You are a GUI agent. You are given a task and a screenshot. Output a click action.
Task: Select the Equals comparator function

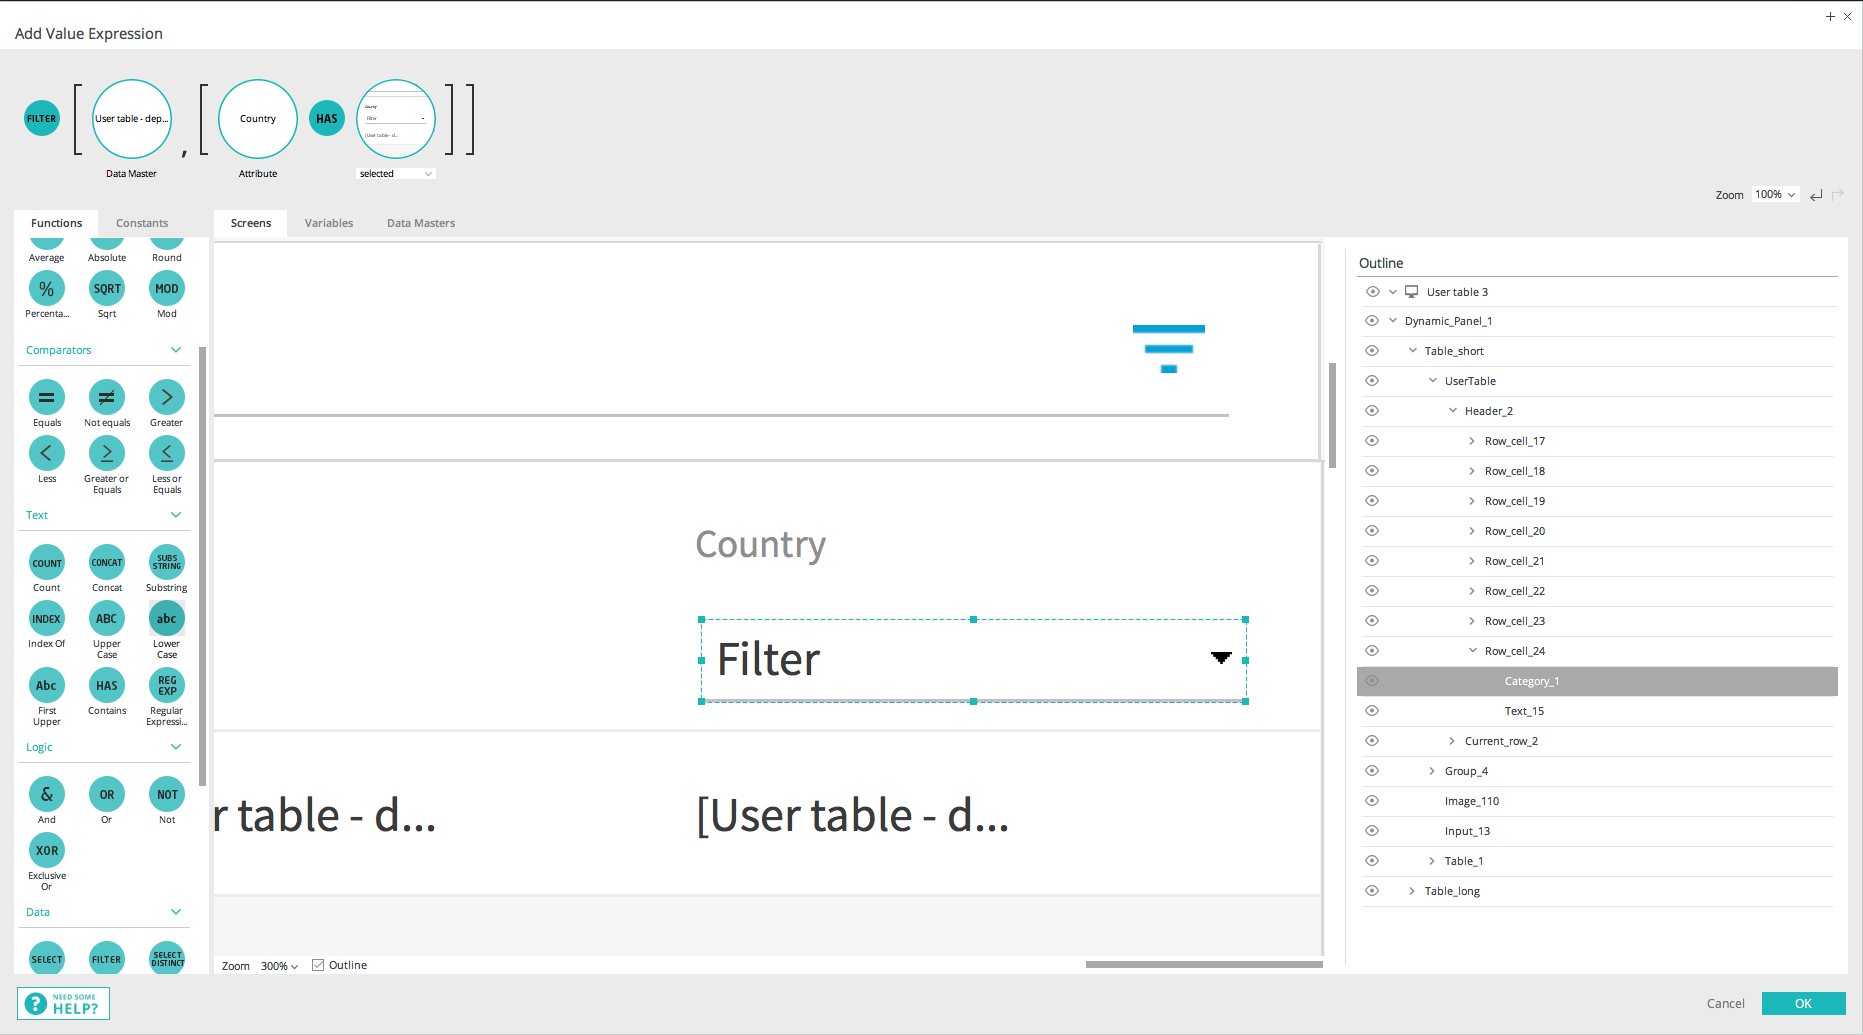click(x=46, y=398)
